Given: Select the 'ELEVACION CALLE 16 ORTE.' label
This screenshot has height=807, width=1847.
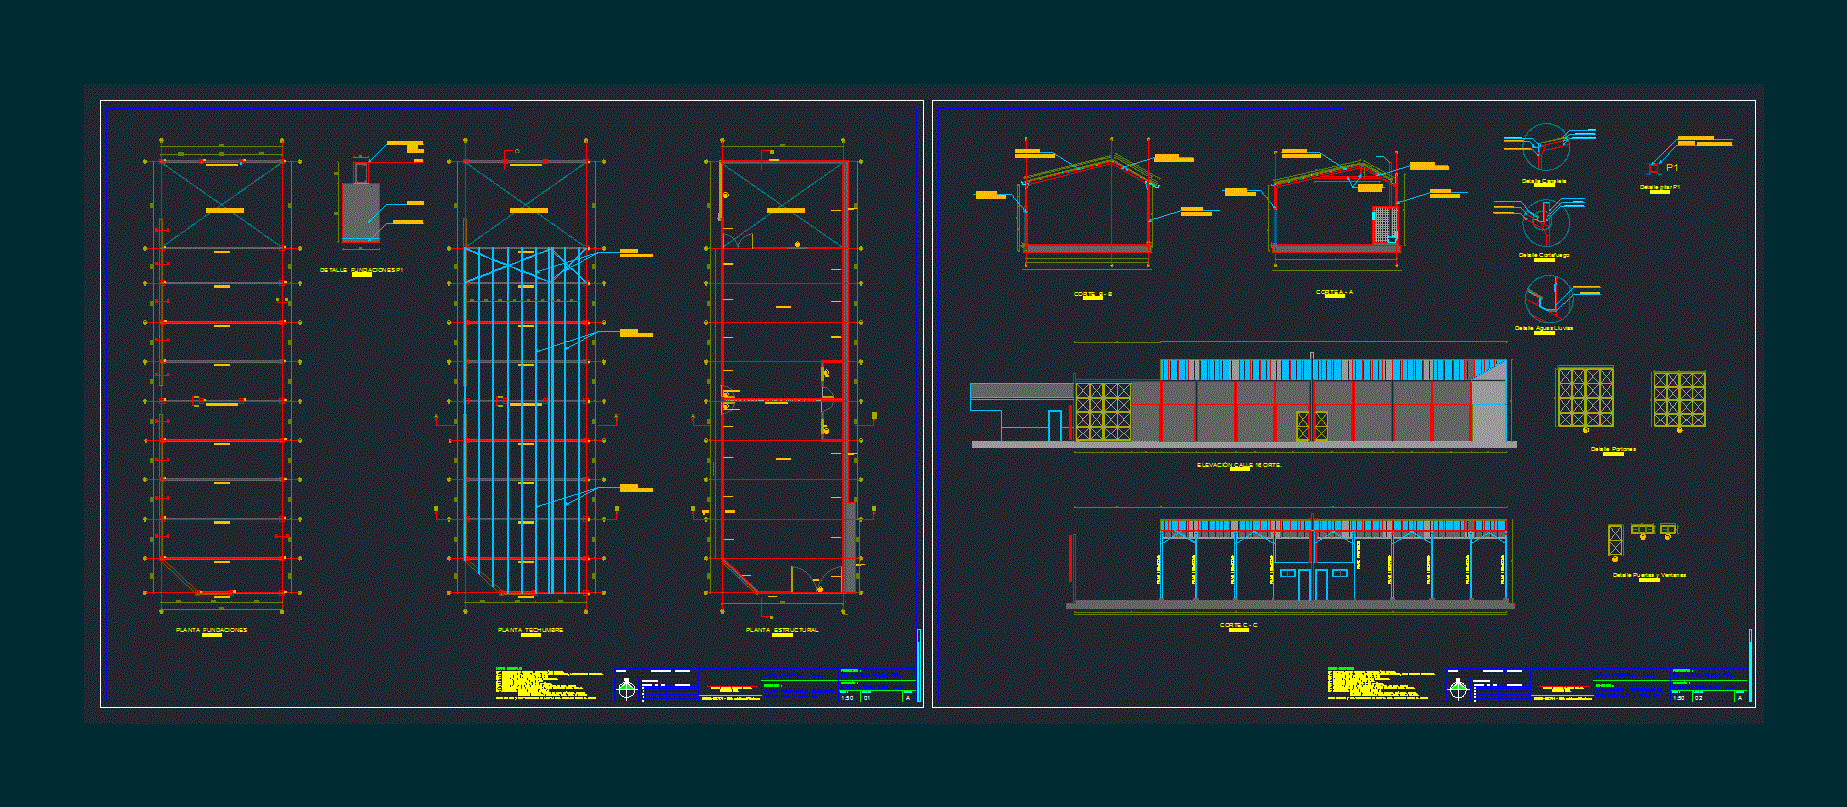Looking at the screenshot, I should click(1239, 465).
